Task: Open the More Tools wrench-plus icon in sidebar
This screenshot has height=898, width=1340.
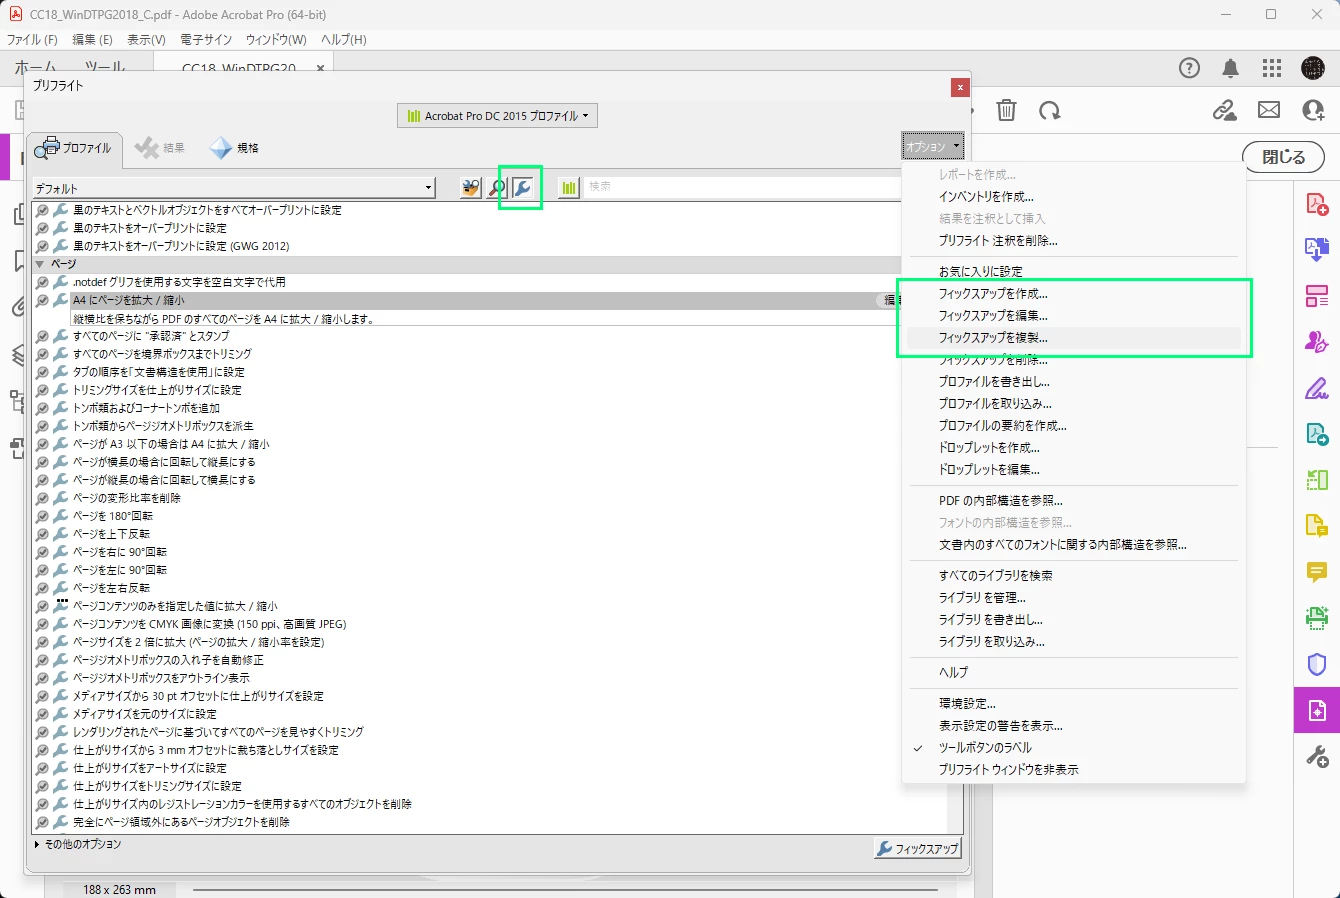Action: [x=1317, y=756]
